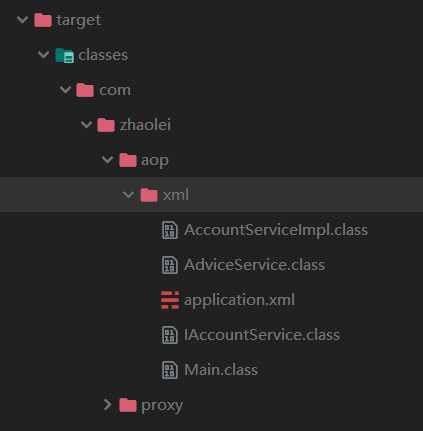The image size is (423, 431).
Task: Collapse the zhaolei folder chevron
Action: (86, 125)
